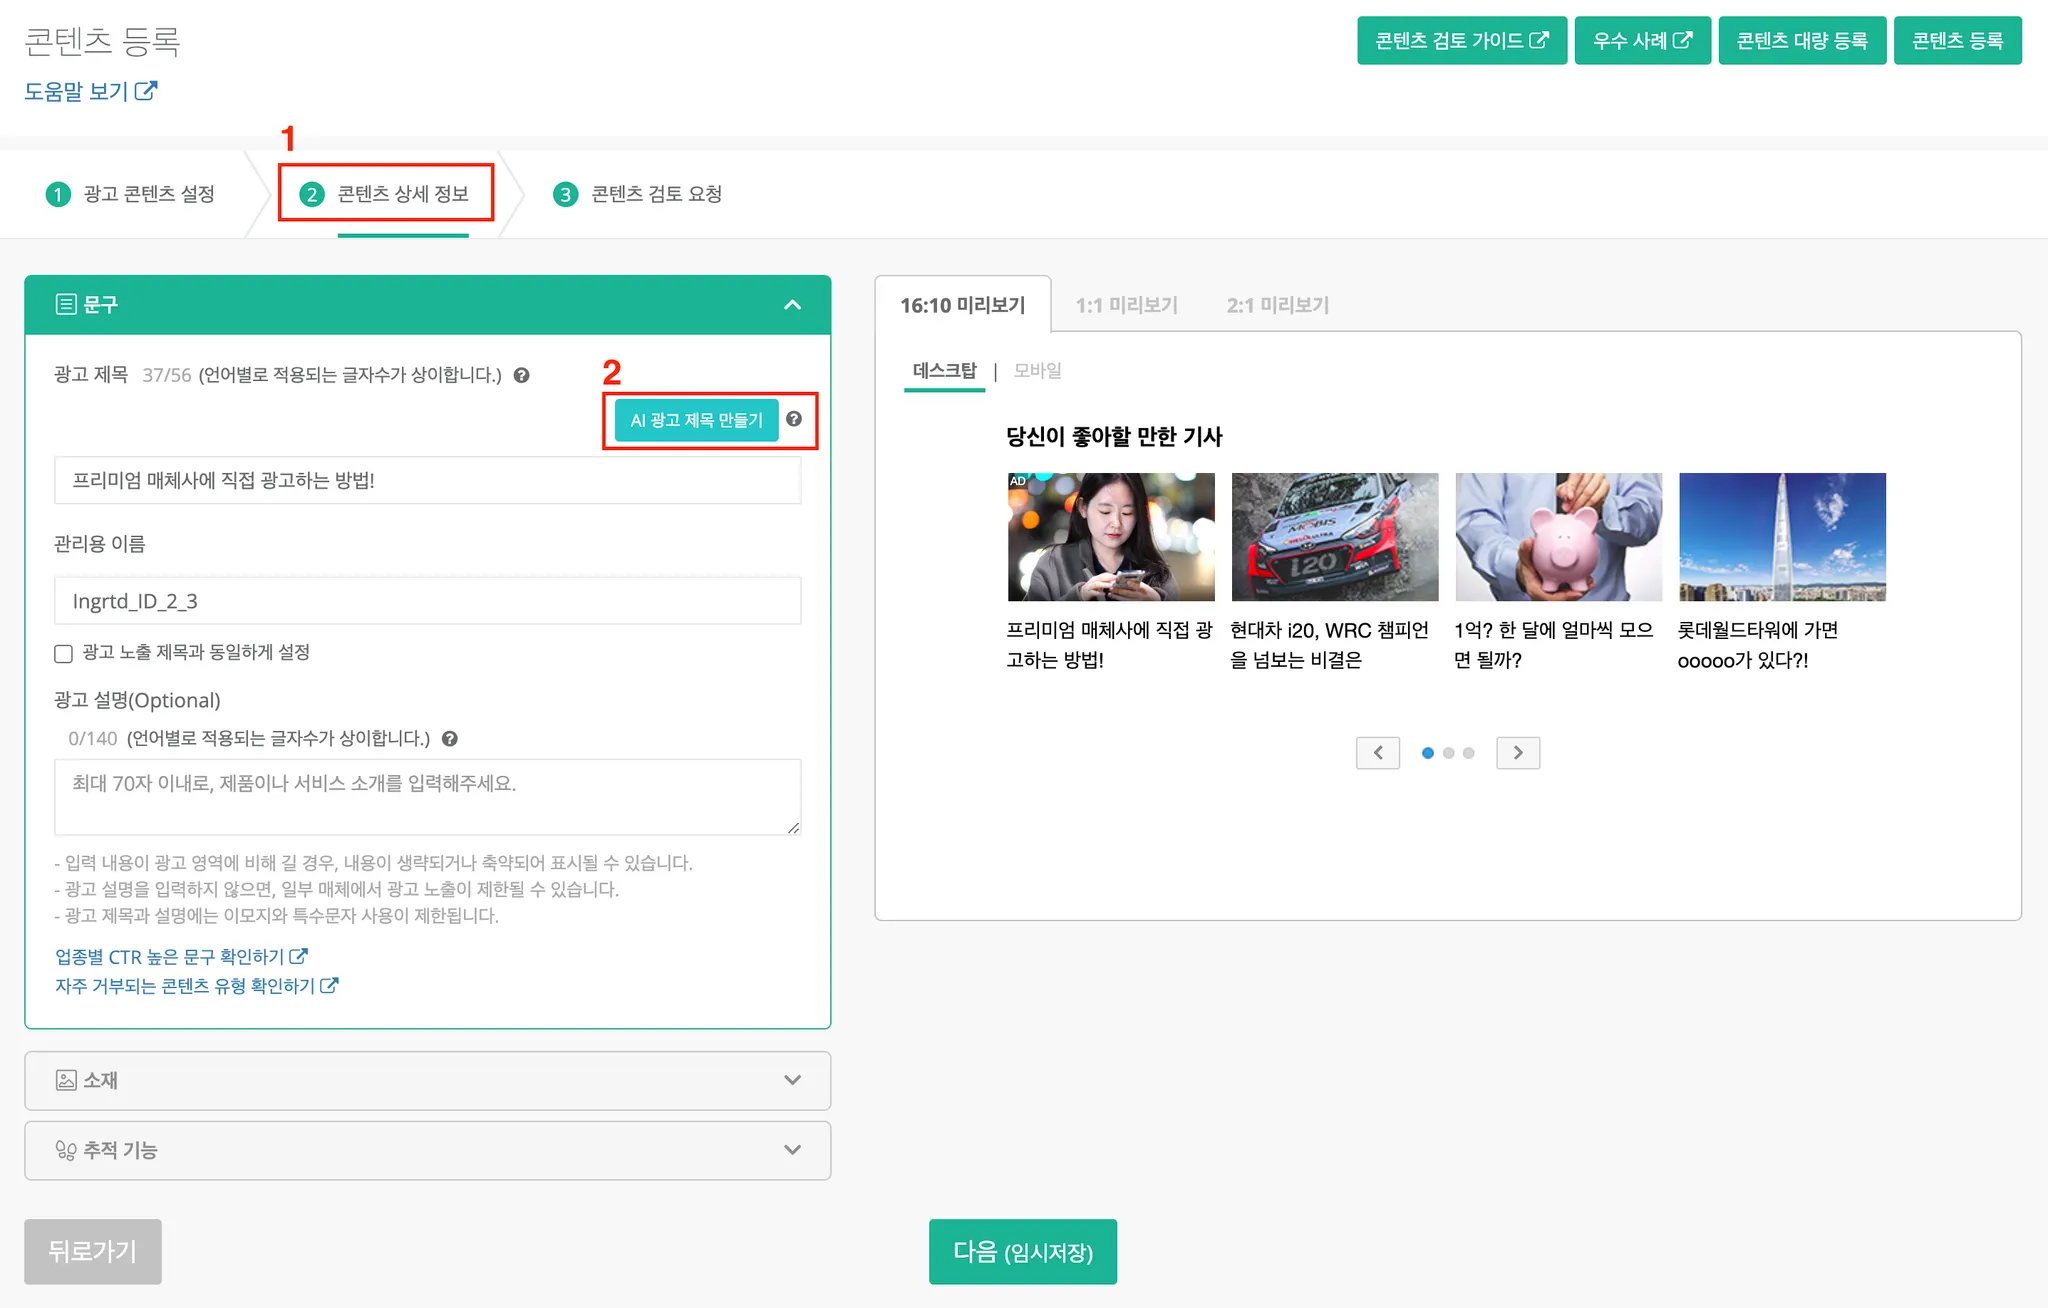Switch to 1:1 미리보기 tab

click(1126, 305)
